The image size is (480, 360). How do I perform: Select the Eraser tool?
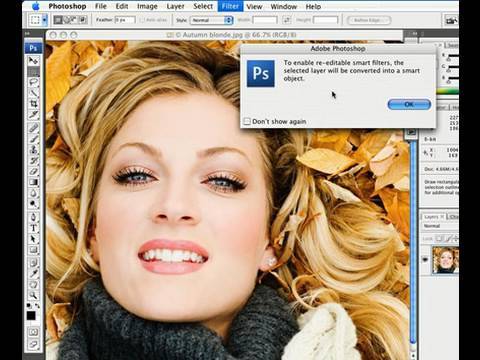[x=33, y=171]
